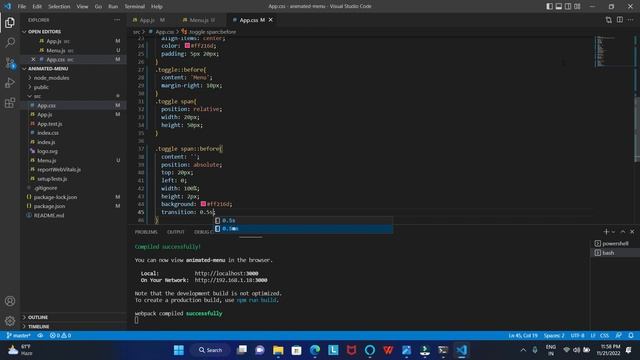Collapse the ANIMATED-MENU folder section
The width and height of the screenshot is (640, 360).
click(48, 69)
